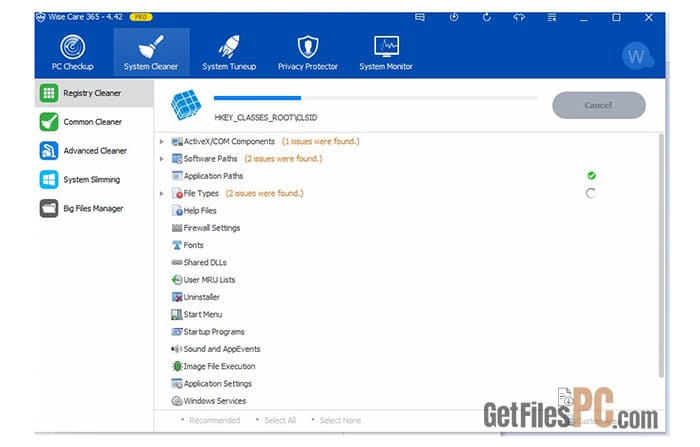Click the scan progress bar

pos(375,98)
